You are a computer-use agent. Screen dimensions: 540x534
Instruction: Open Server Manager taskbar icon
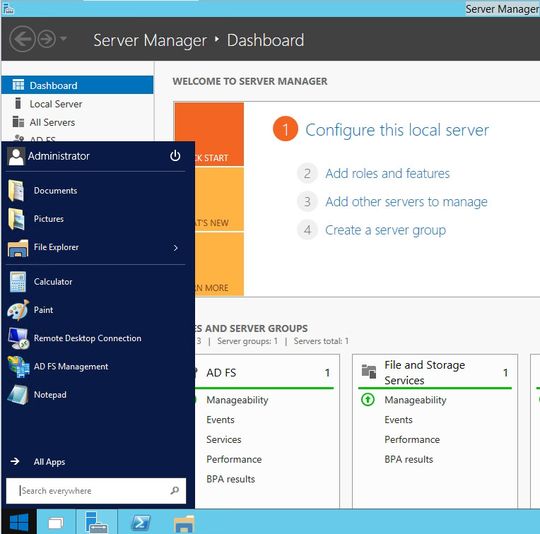pyautogui.click(x=96, y=522)
